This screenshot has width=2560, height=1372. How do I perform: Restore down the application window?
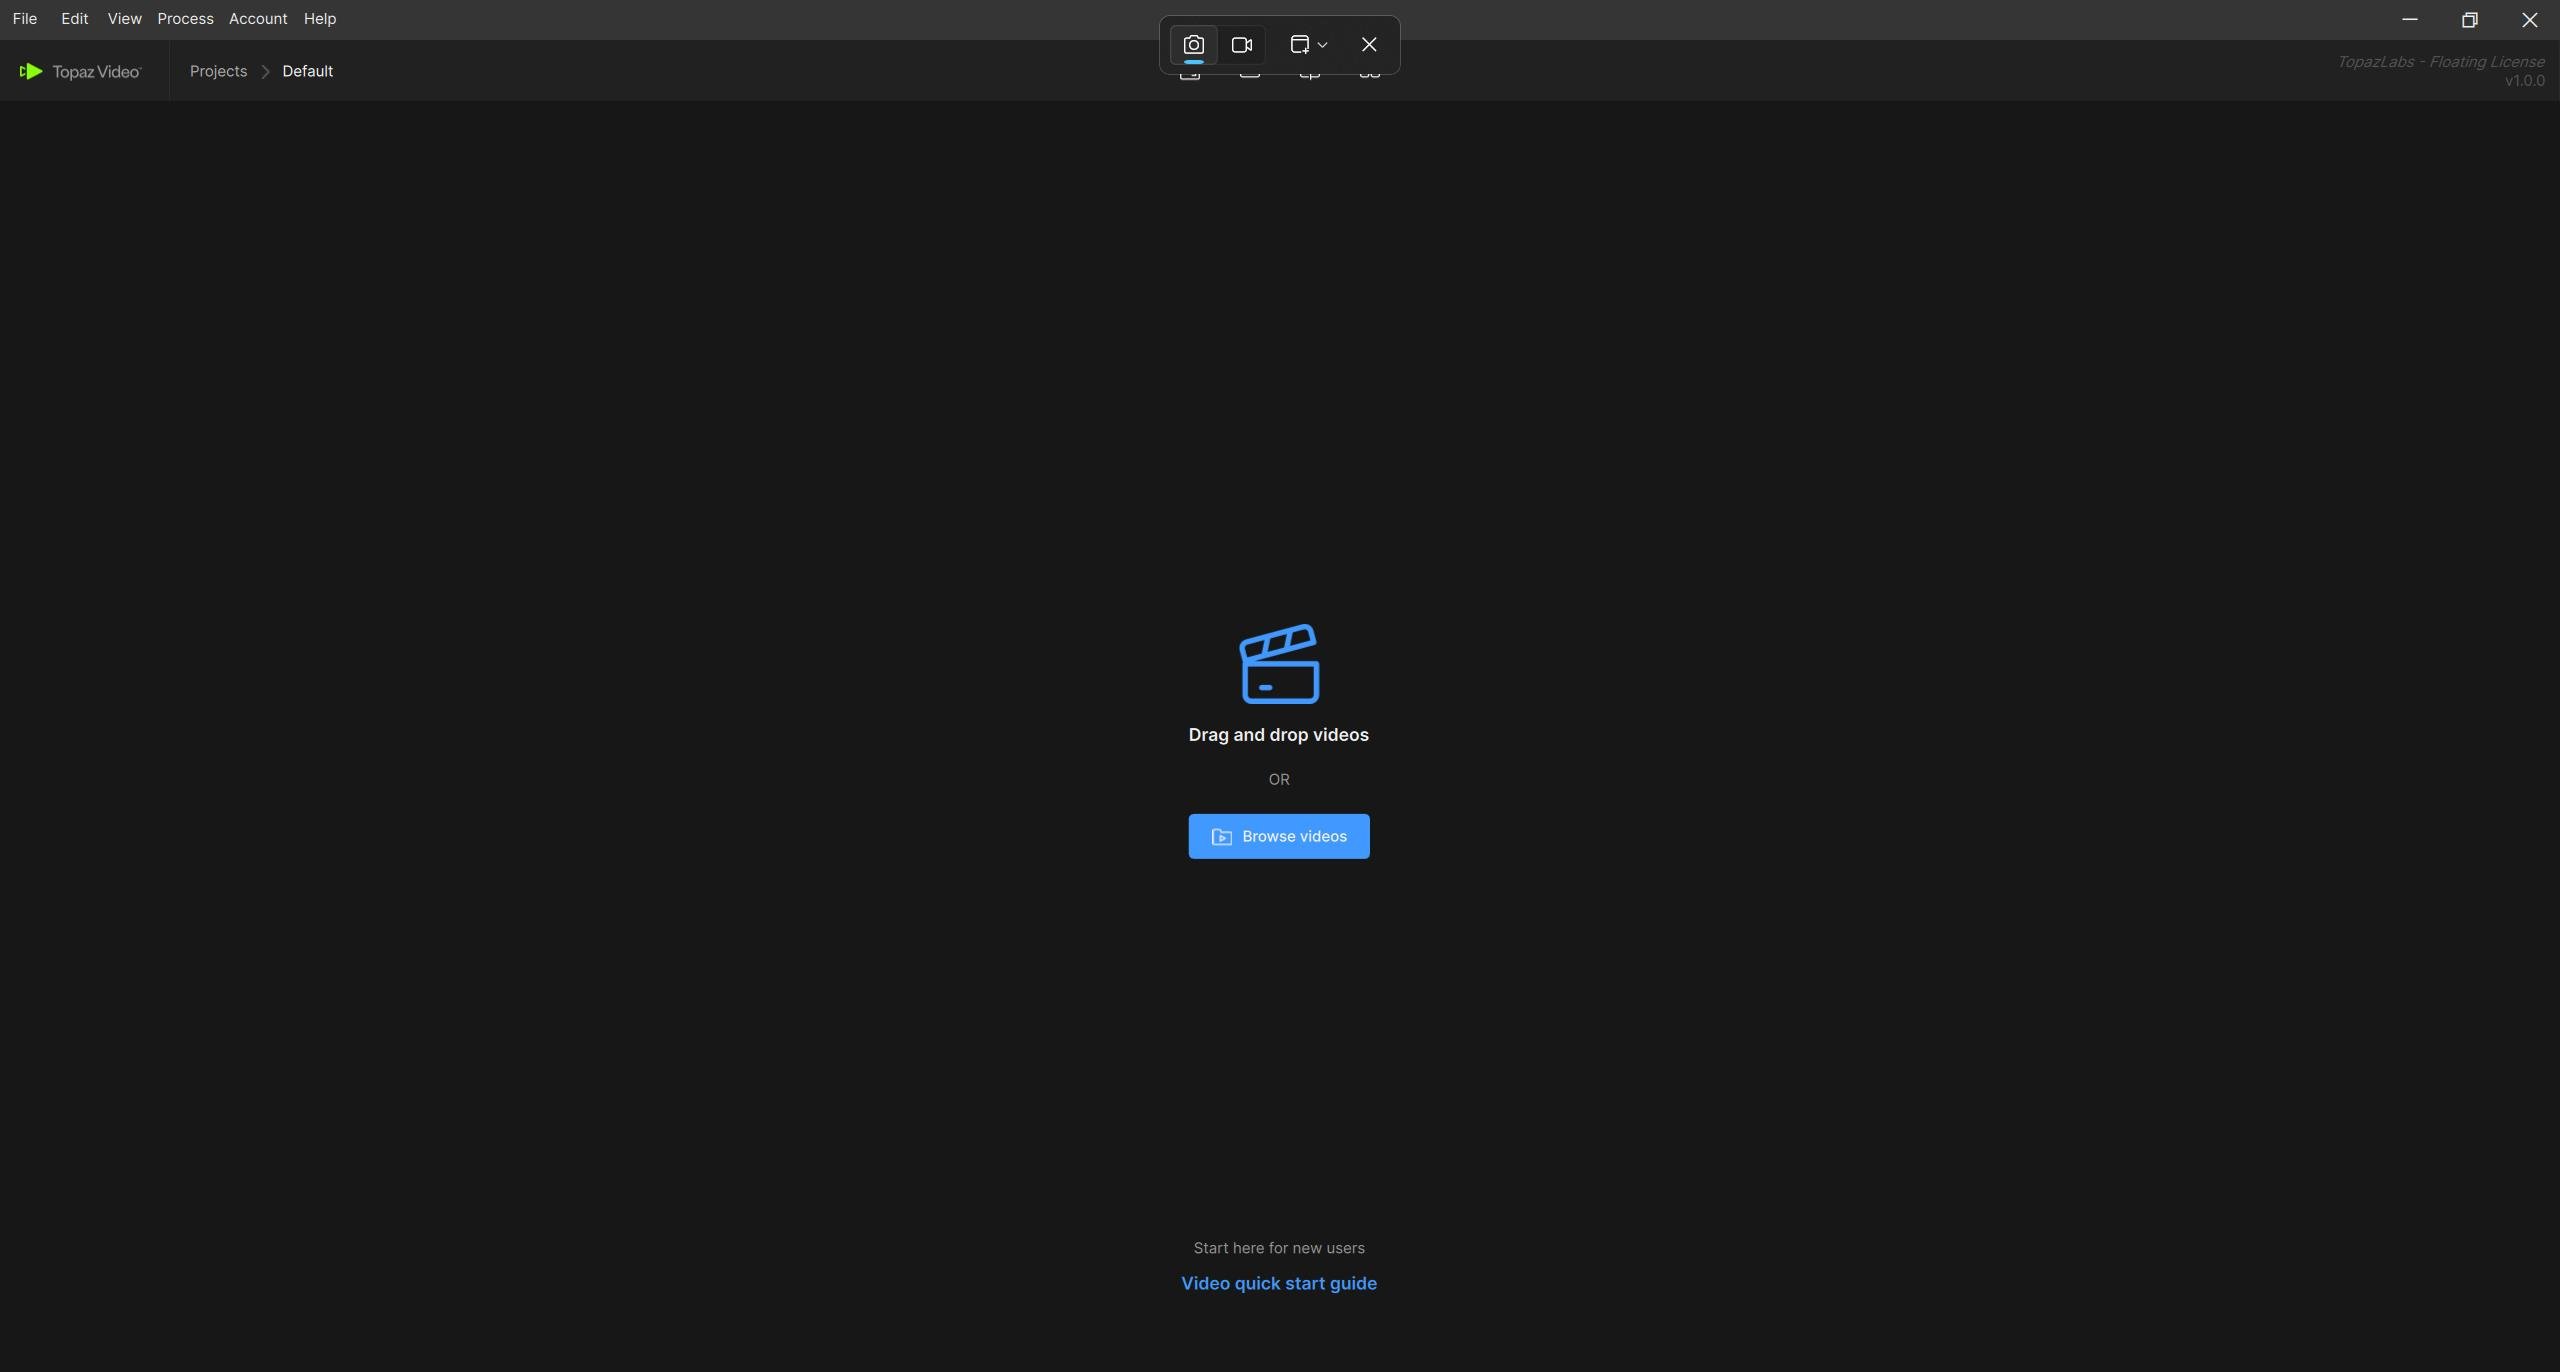point(2470,19)
